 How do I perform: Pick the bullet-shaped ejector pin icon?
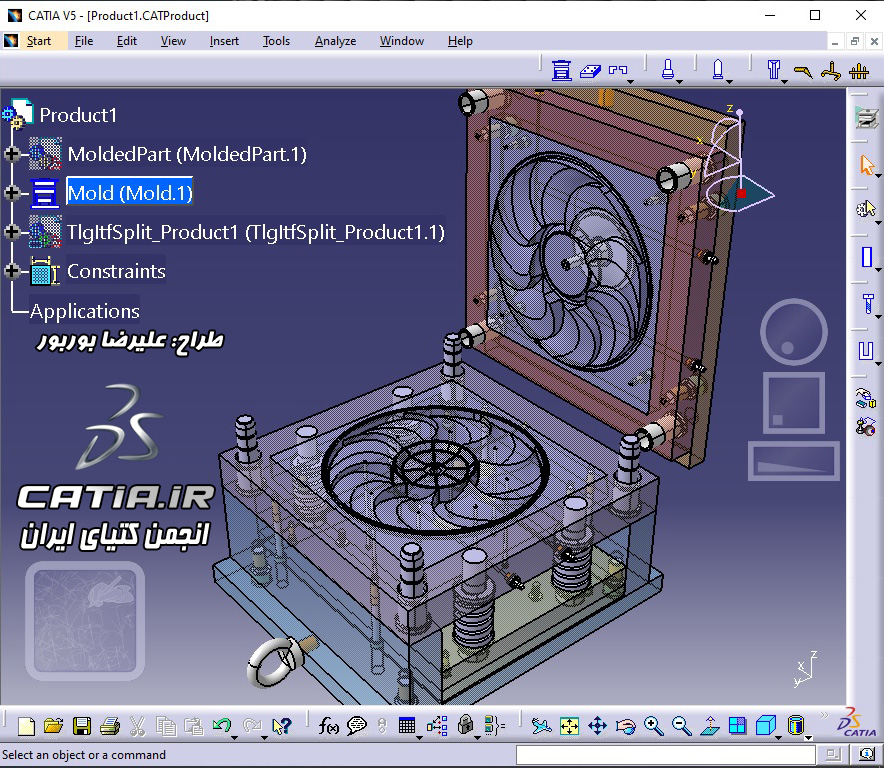718,69
